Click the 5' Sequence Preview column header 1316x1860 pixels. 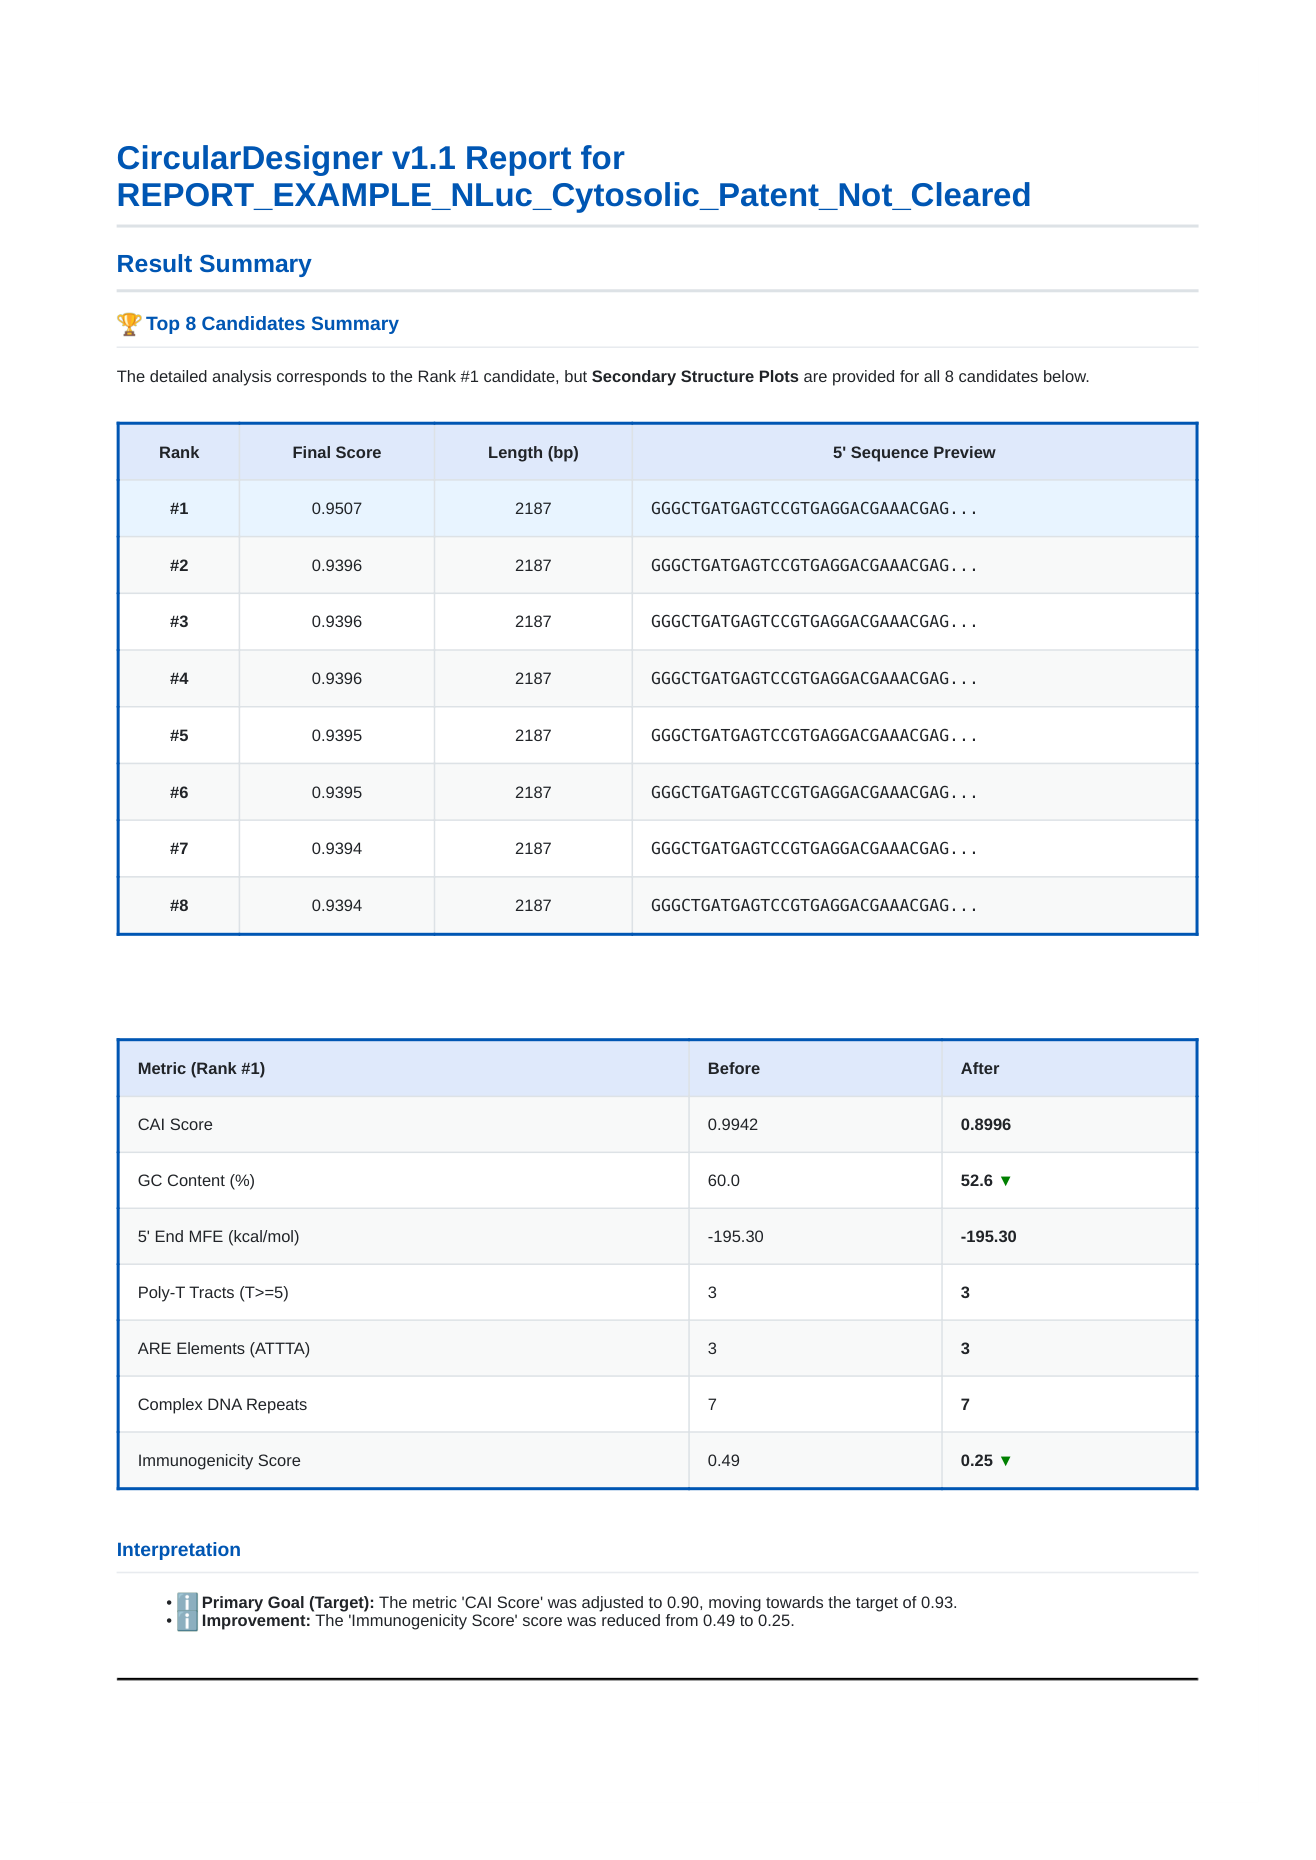(913, 452)
